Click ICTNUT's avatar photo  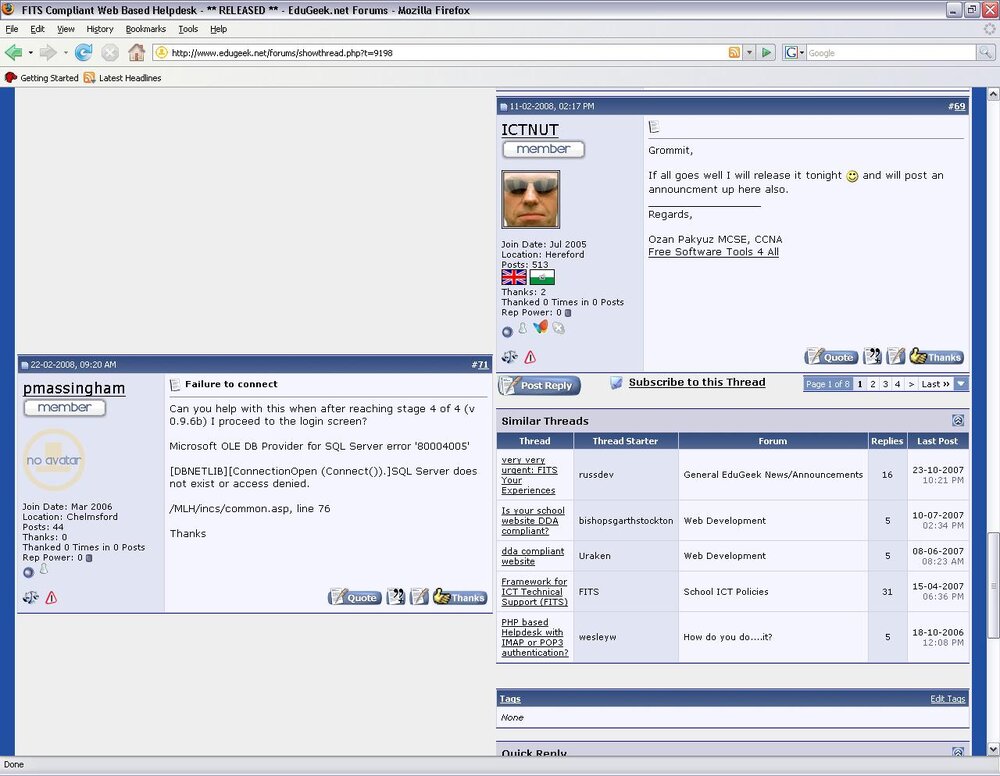click(x=531, y=200)
